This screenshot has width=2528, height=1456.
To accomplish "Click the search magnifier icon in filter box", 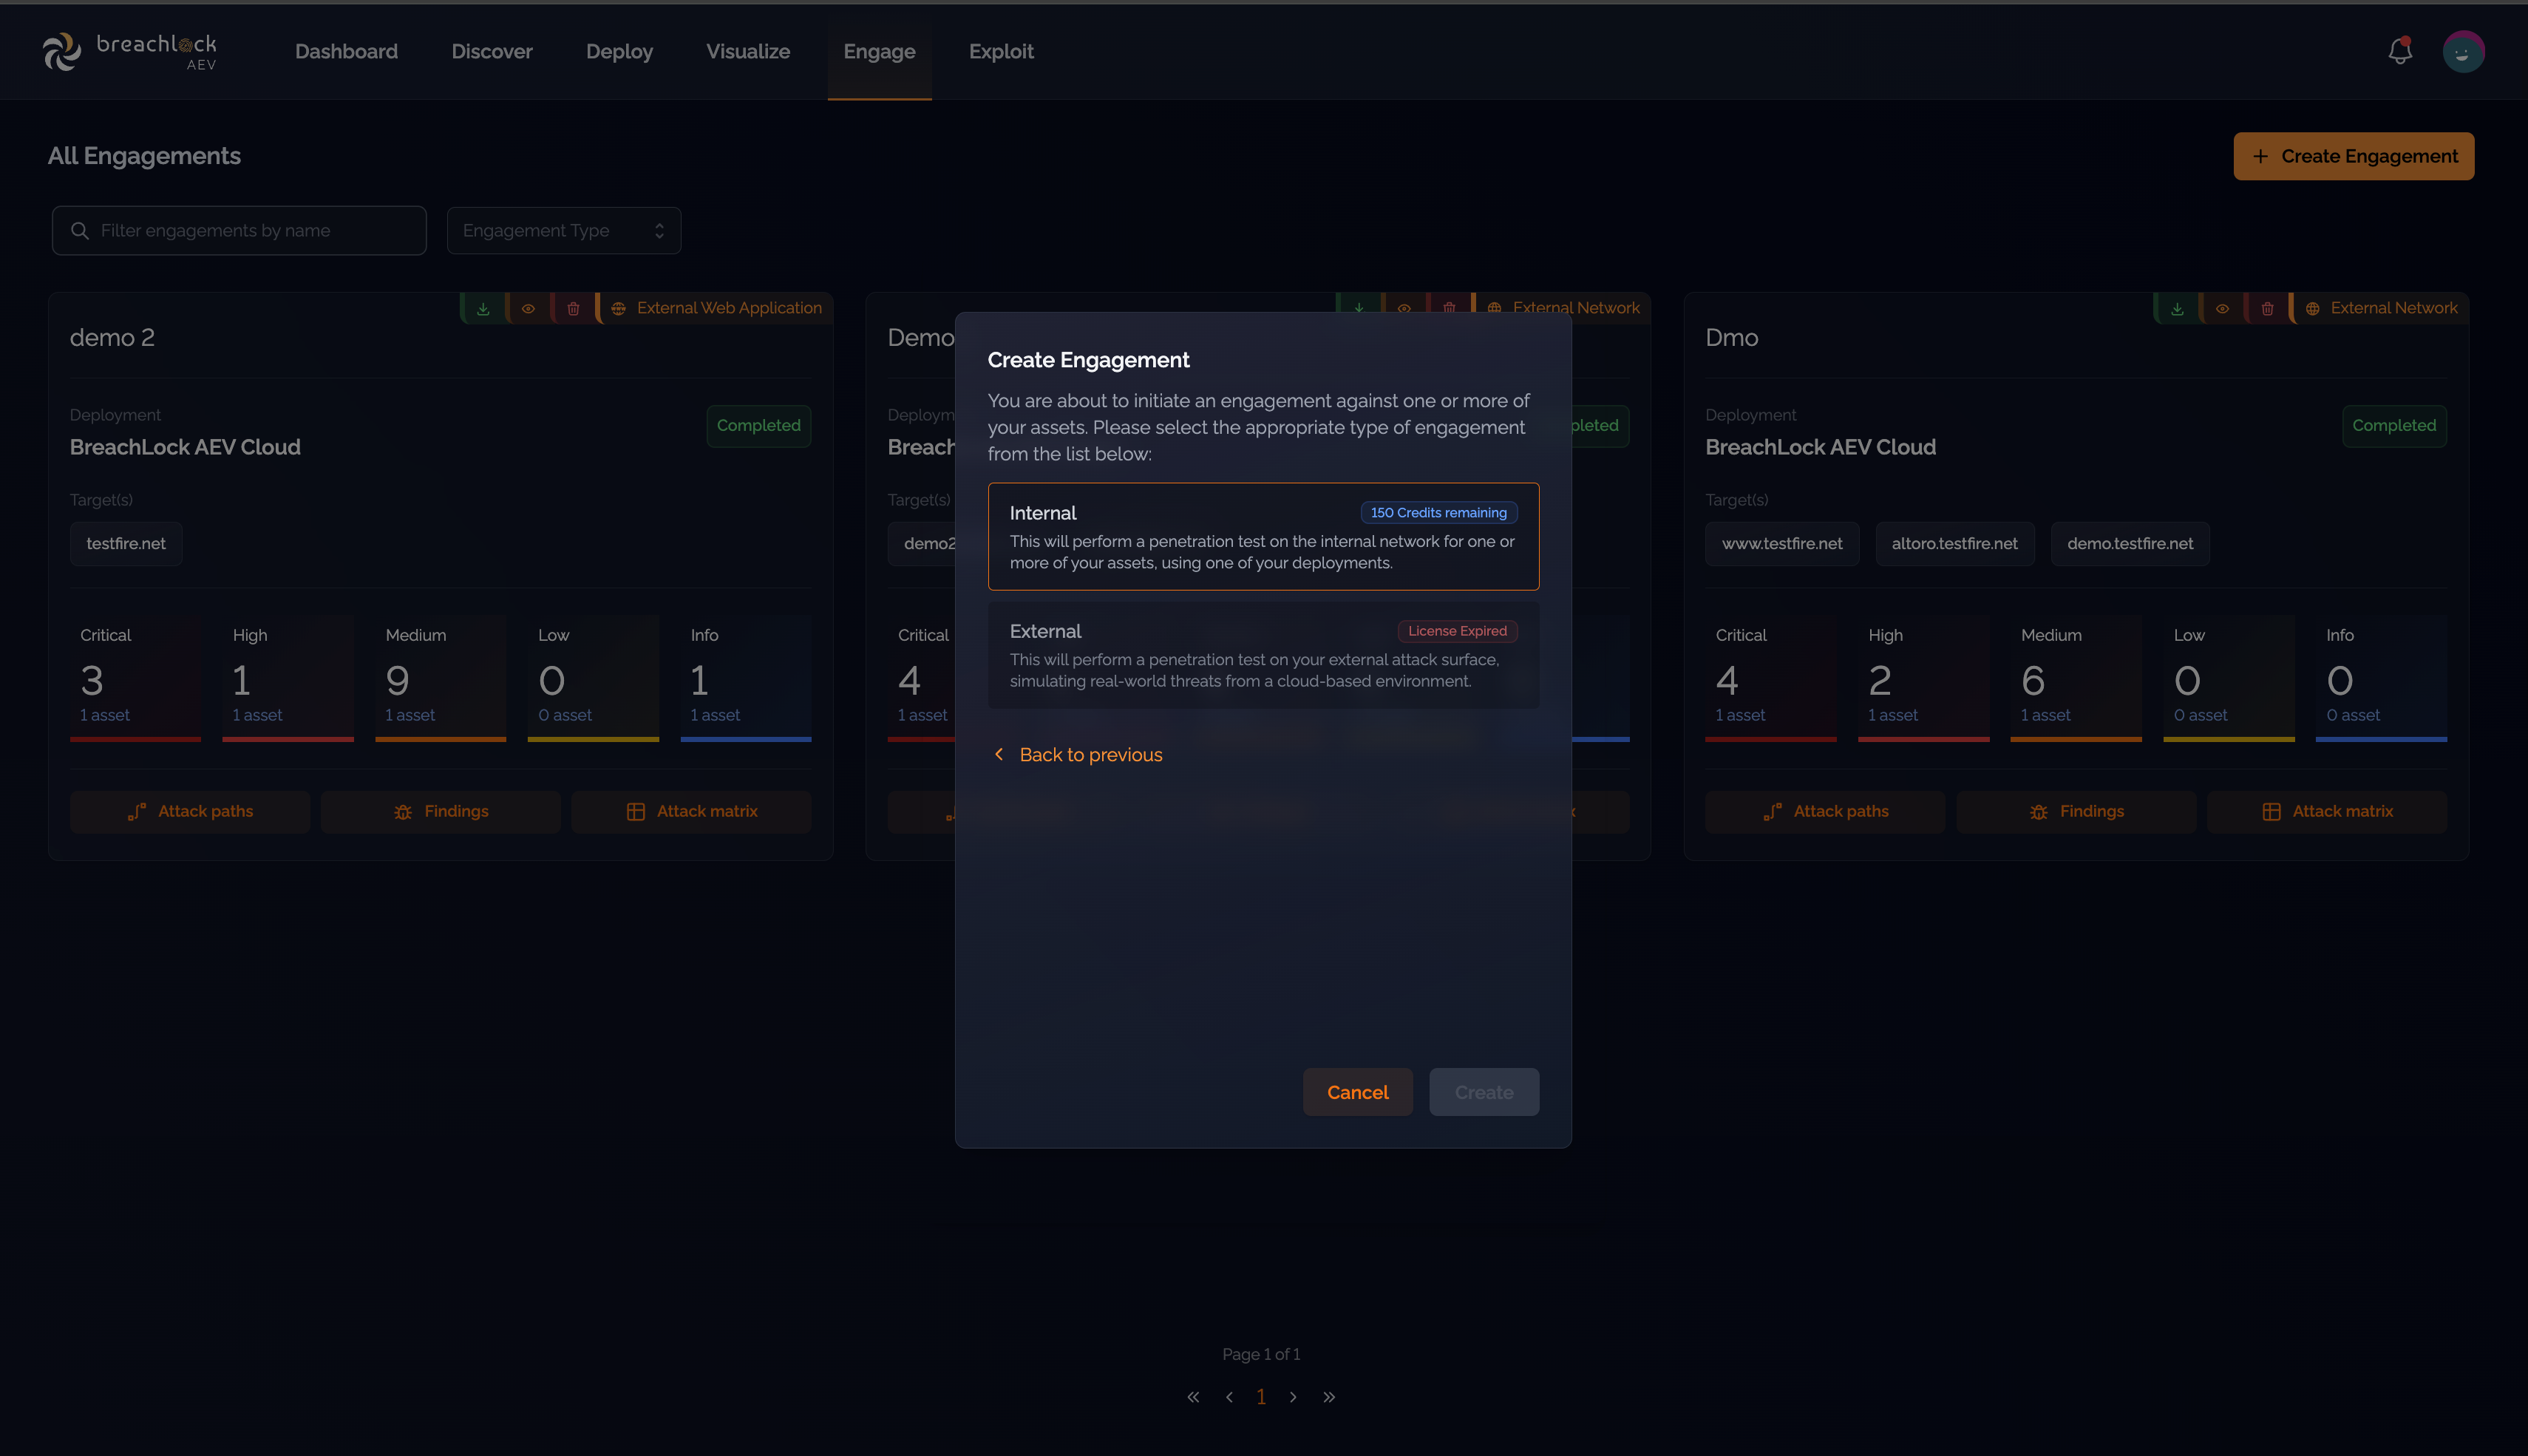I will tap(80, 231).
